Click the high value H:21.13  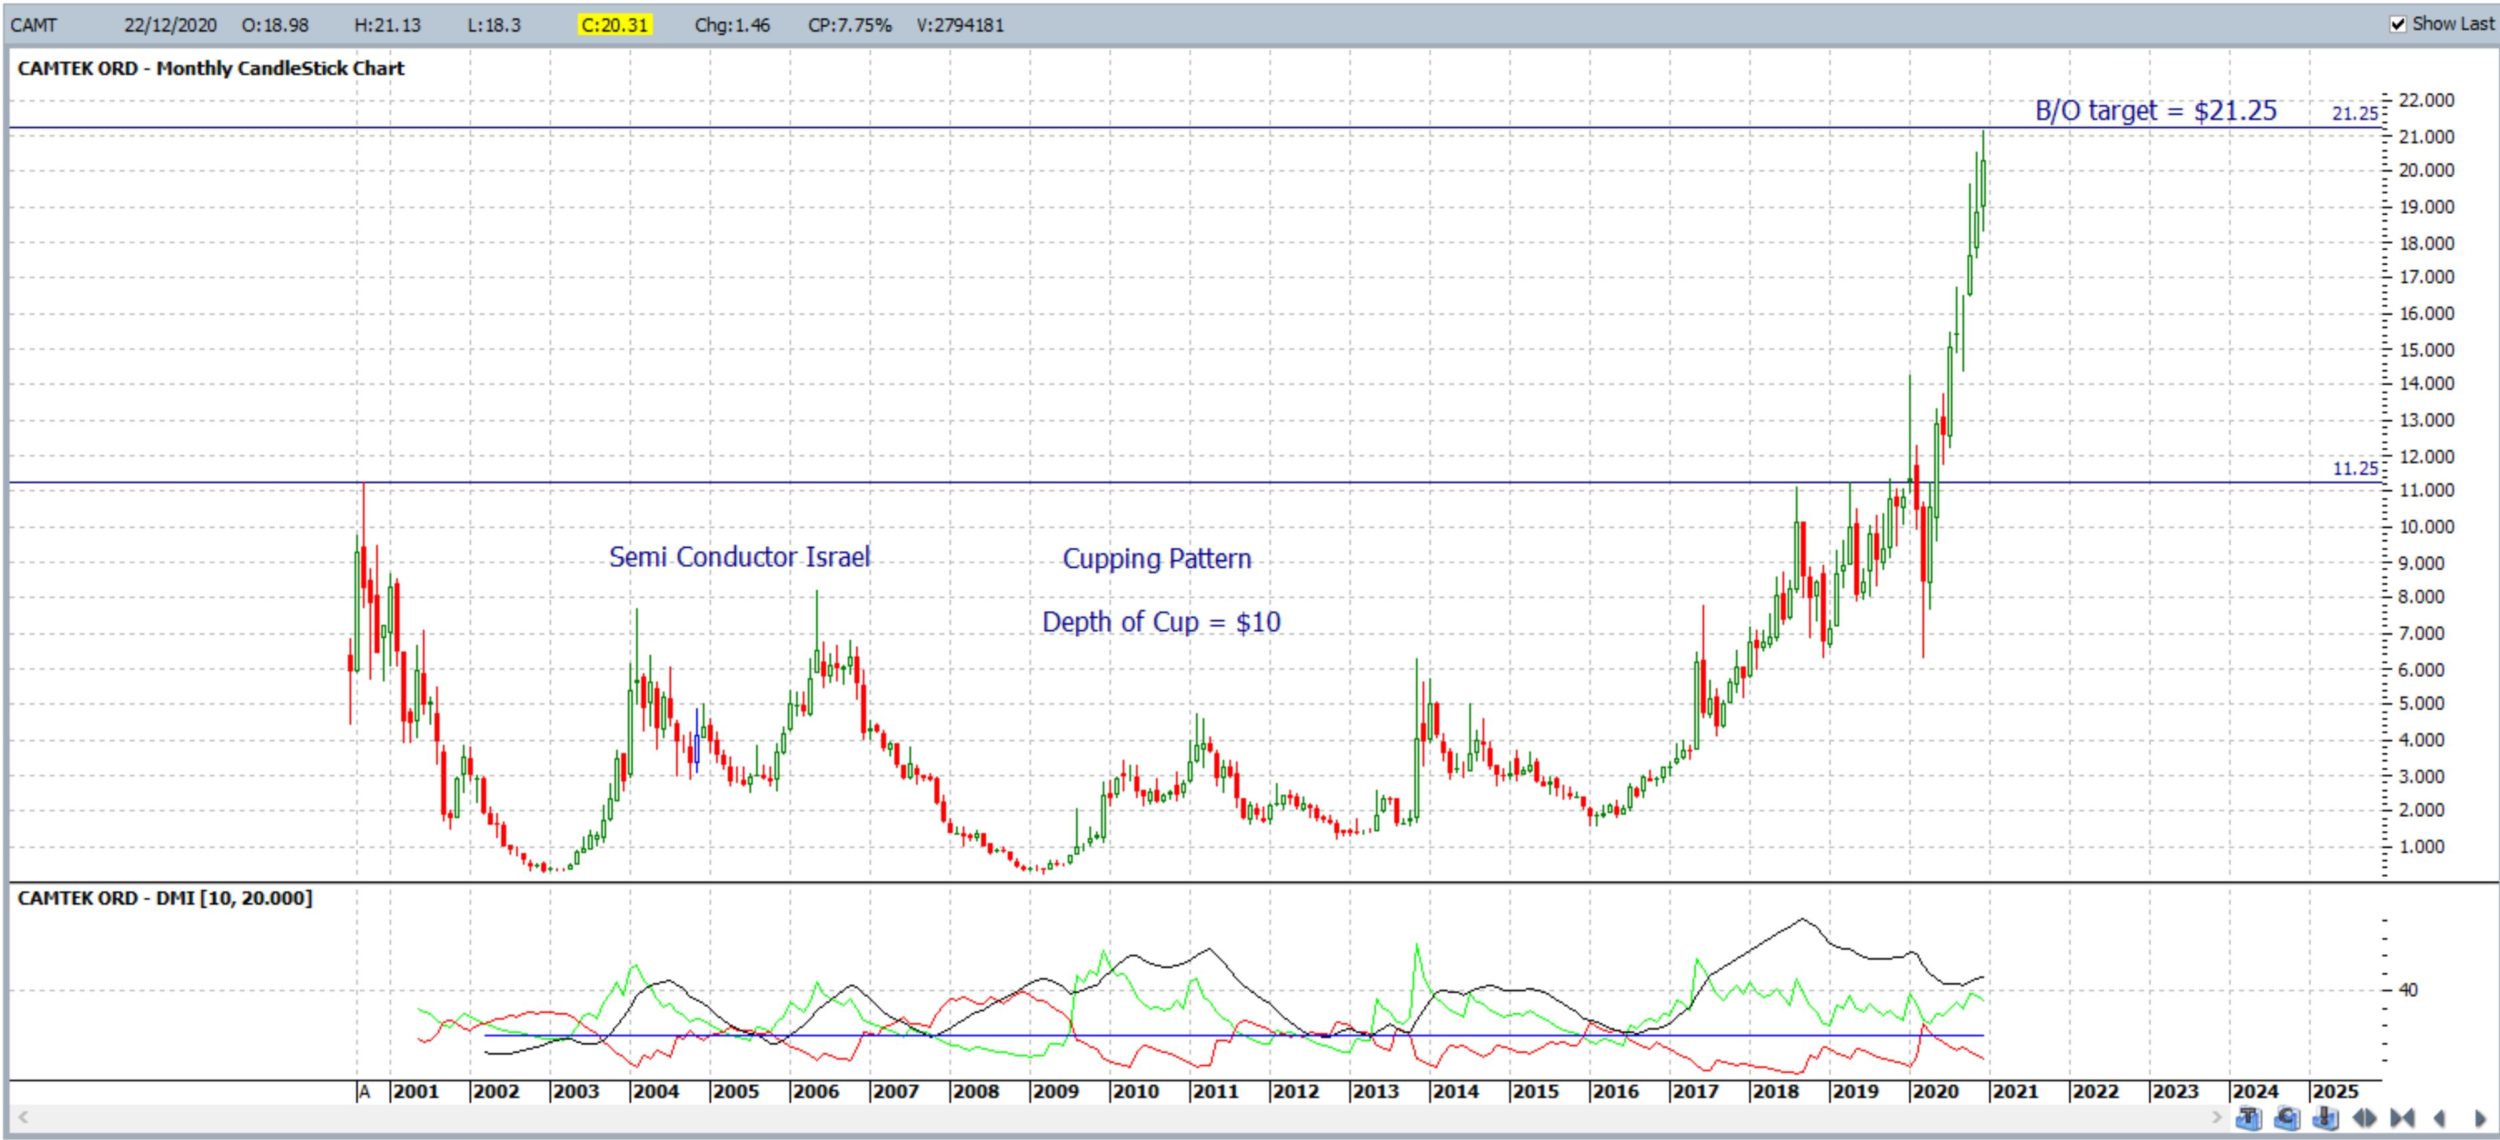tap(387, 25)
